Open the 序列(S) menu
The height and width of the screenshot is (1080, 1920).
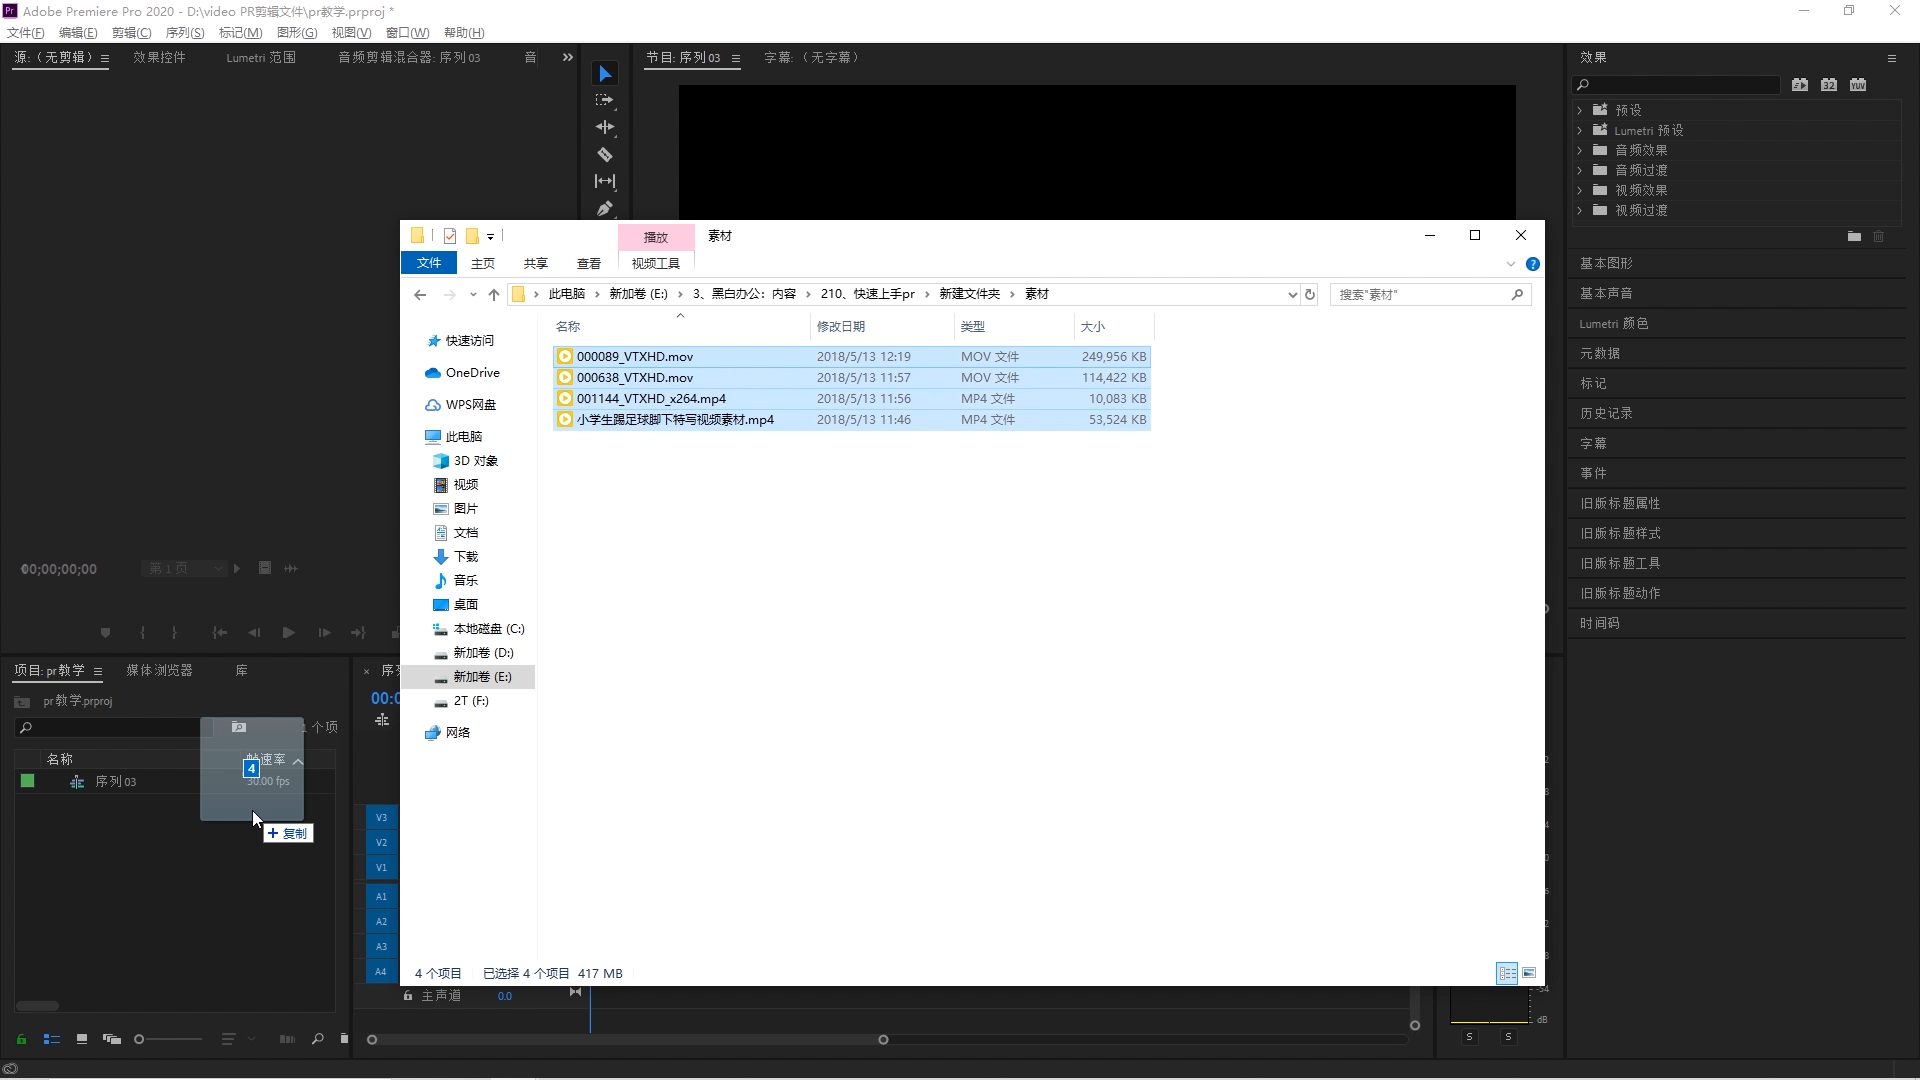[184, 33]
